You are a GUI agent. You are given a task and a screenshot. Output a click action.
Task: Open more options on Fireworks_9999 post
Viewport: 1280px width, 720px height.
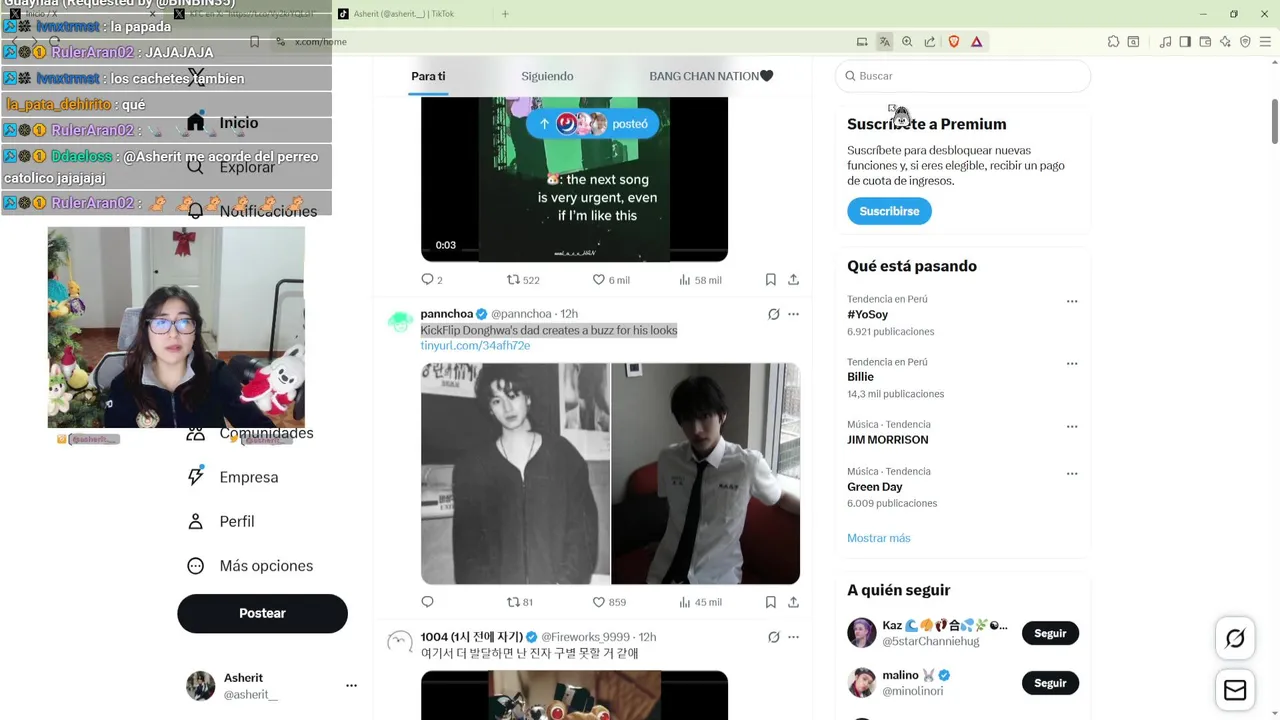pyautogui.click(x=793, y=637)
